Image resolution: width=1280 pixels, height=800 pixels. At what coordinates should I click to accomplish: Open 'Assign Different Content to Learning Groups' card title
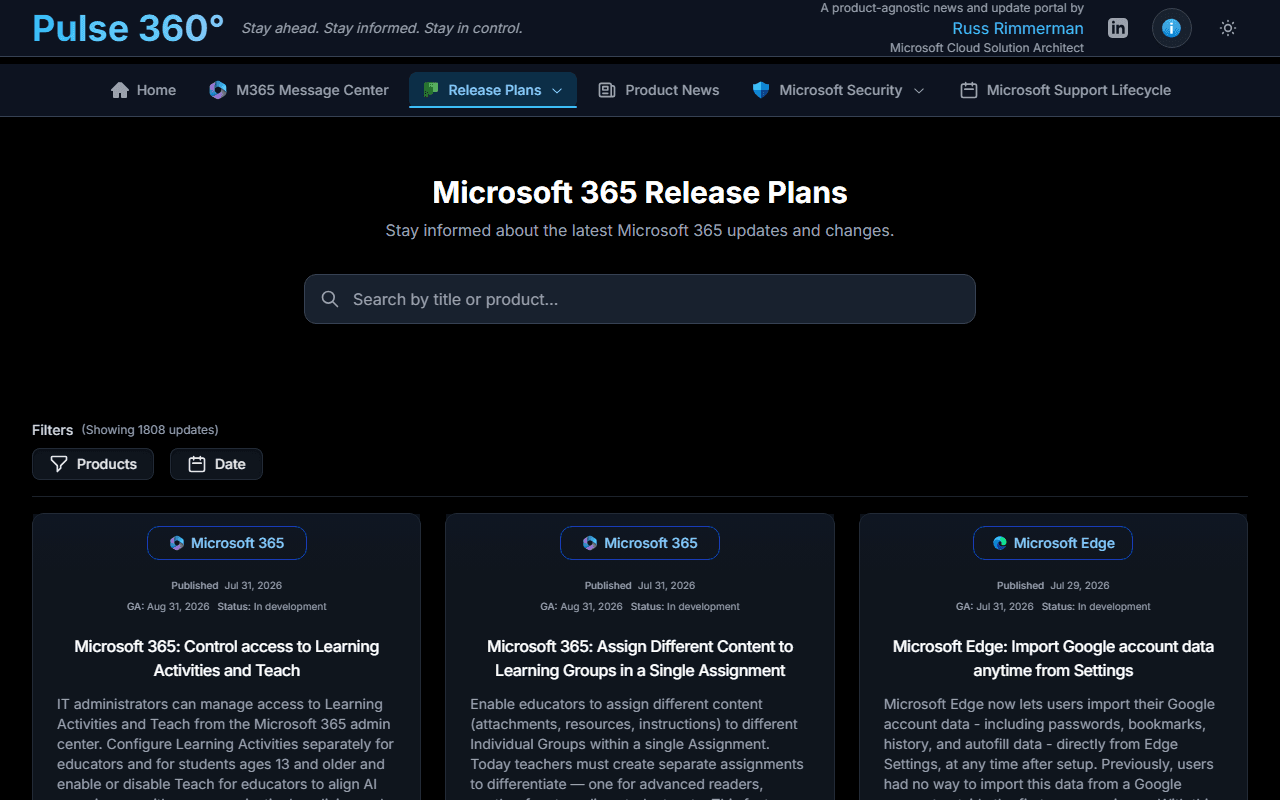point(640,658)
